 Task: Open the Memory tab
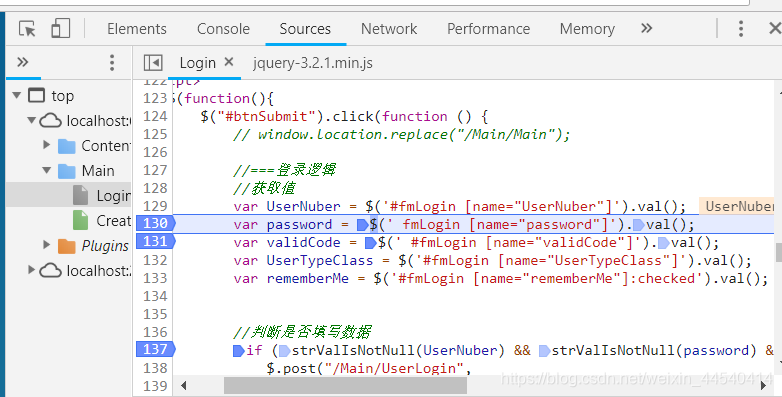587,29
